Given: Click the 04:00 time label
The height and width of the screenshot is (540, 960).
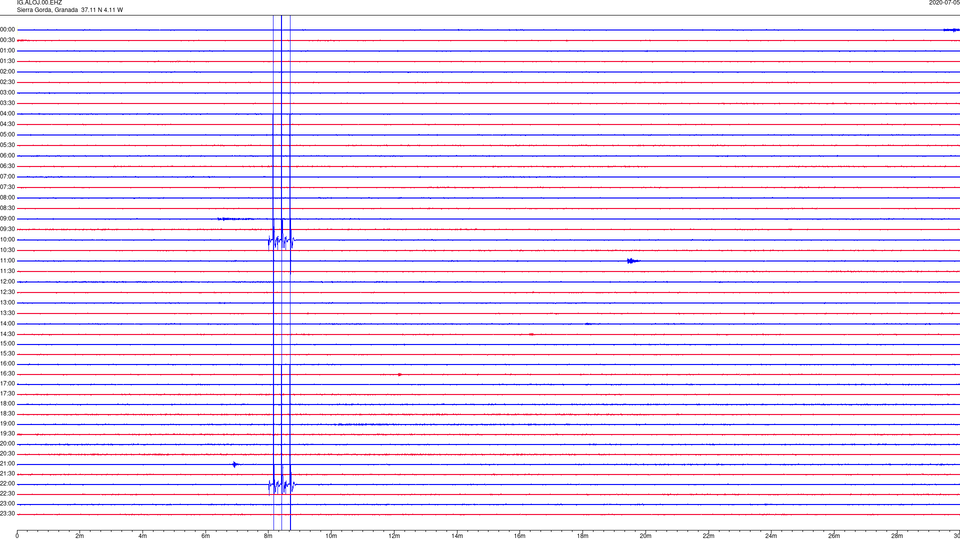Looking at the screenshot, I should tap(7, 114).
